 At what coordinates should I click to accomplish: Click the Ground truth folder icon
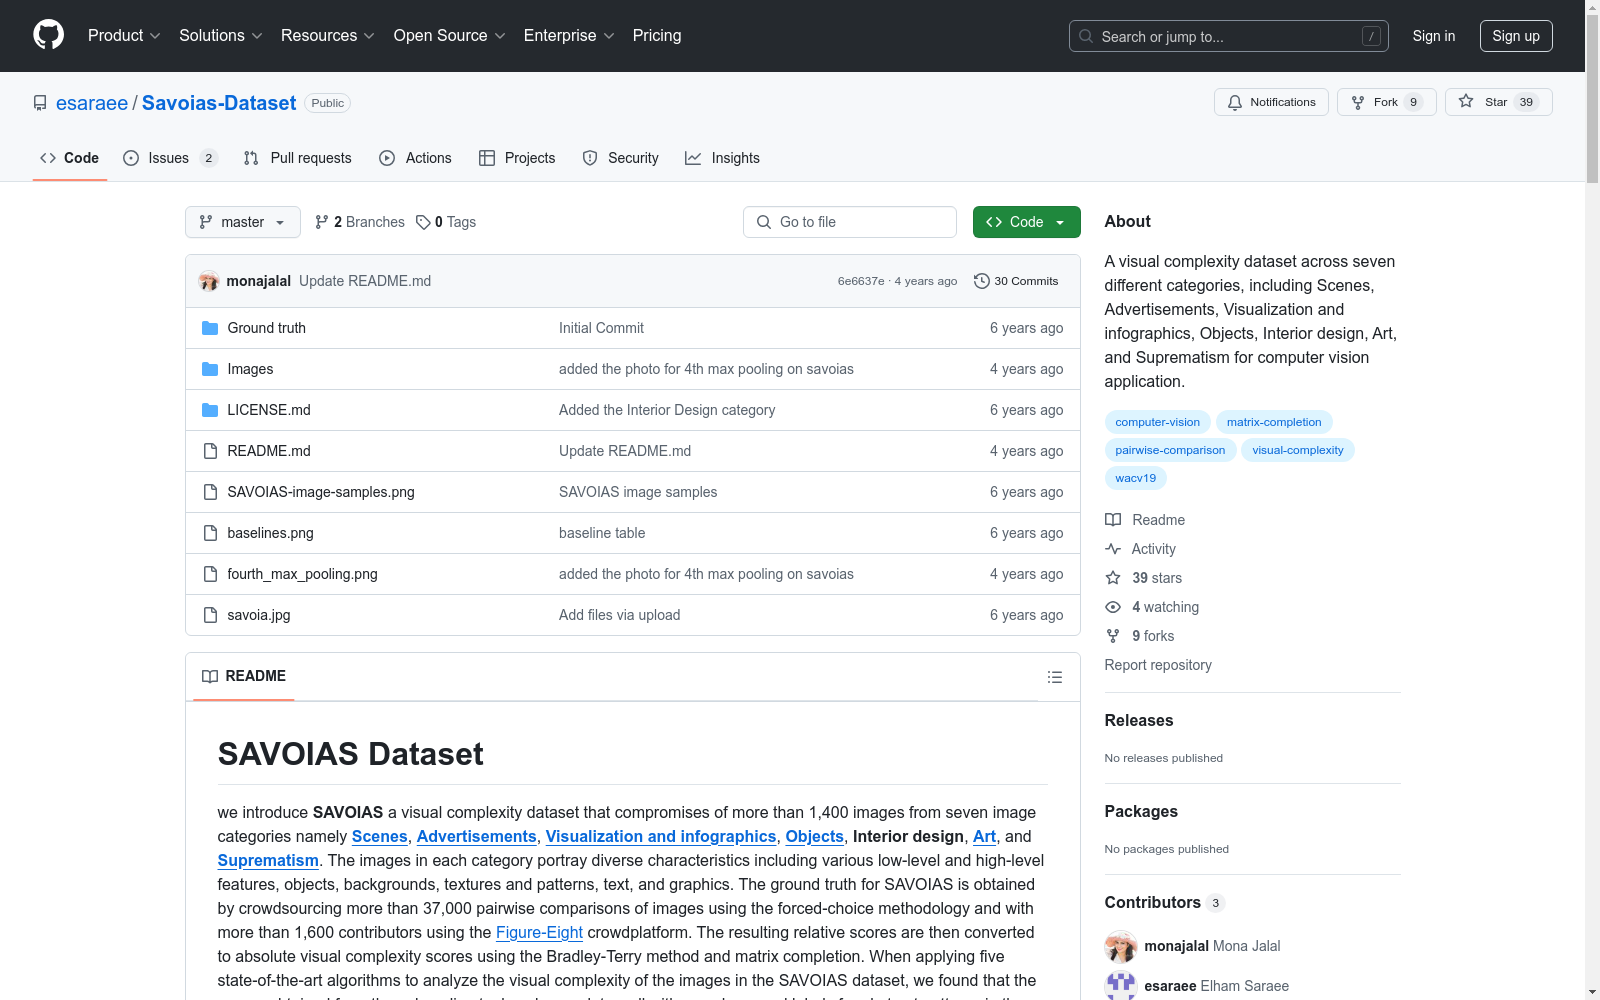tap(210, 328)
